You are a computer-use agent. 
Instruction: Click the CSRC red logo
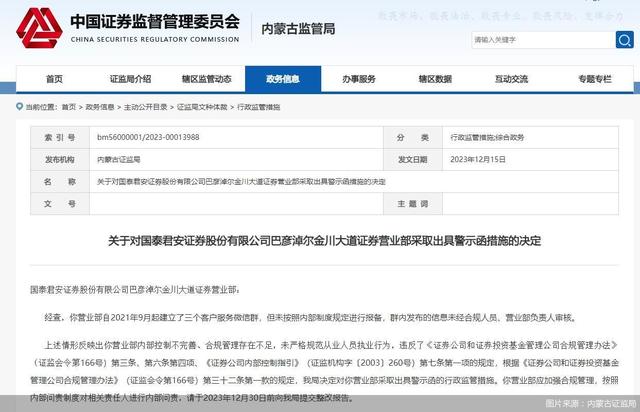point(39,28)
